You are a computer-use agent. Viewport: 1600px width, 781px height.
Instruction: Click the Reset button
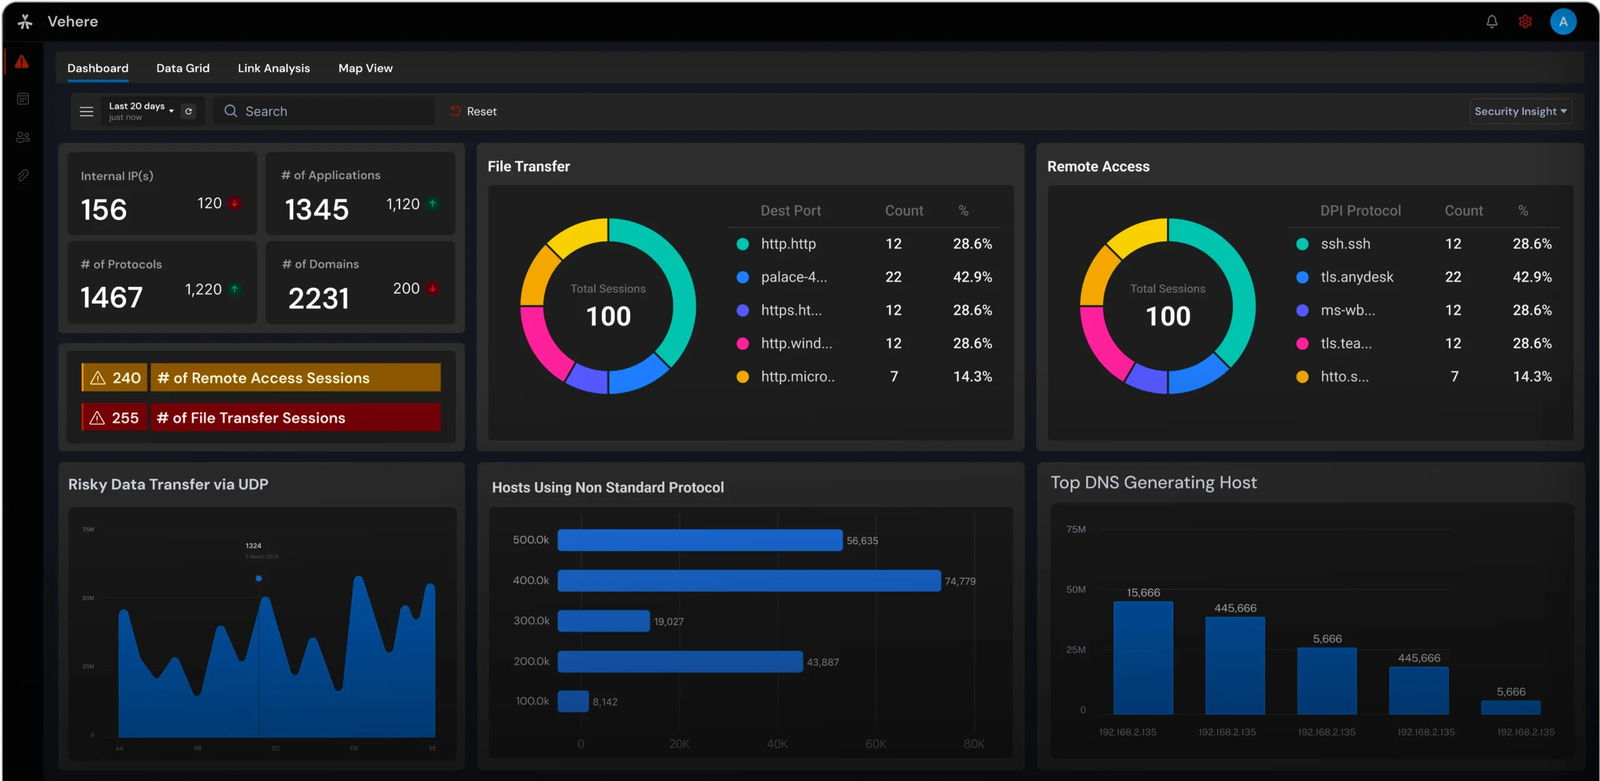[473, 111]
